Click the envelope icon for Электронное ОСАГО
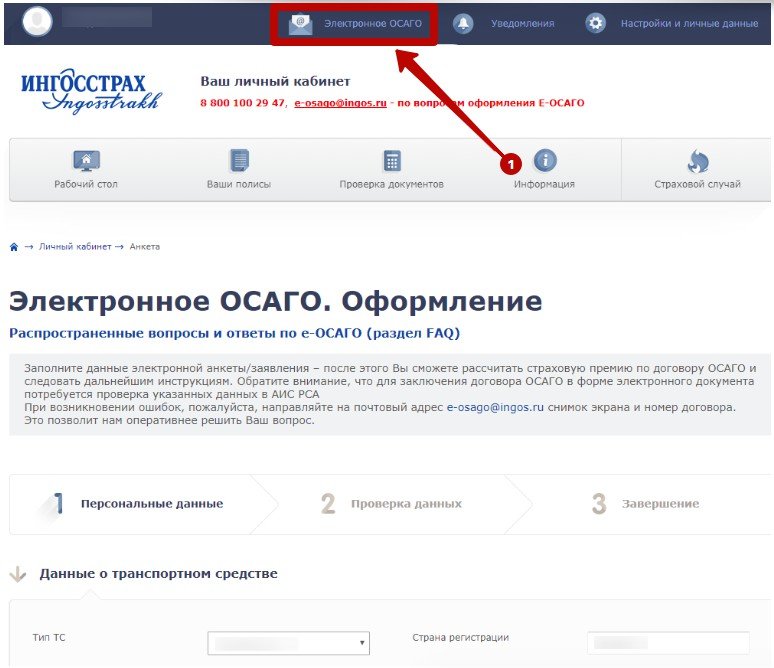The image size is (774, 668). (300, 24)
